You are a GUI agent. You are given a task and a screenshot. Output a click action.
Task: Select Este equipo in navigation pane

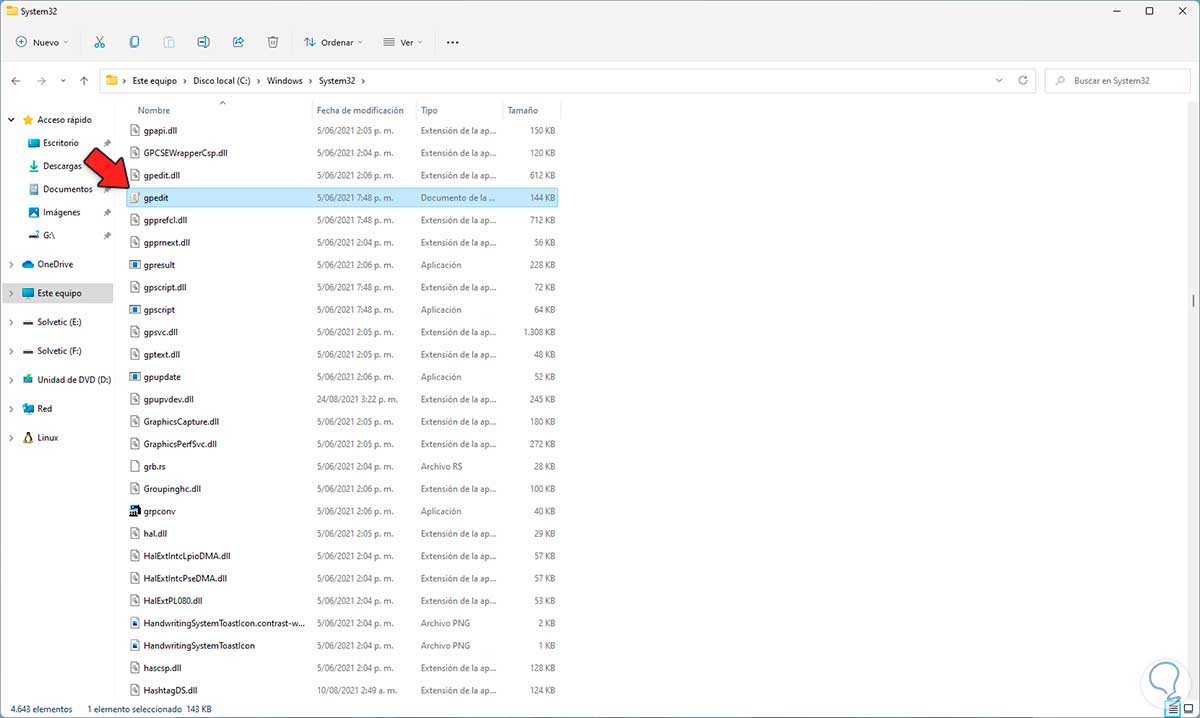[x=58, y=293]
